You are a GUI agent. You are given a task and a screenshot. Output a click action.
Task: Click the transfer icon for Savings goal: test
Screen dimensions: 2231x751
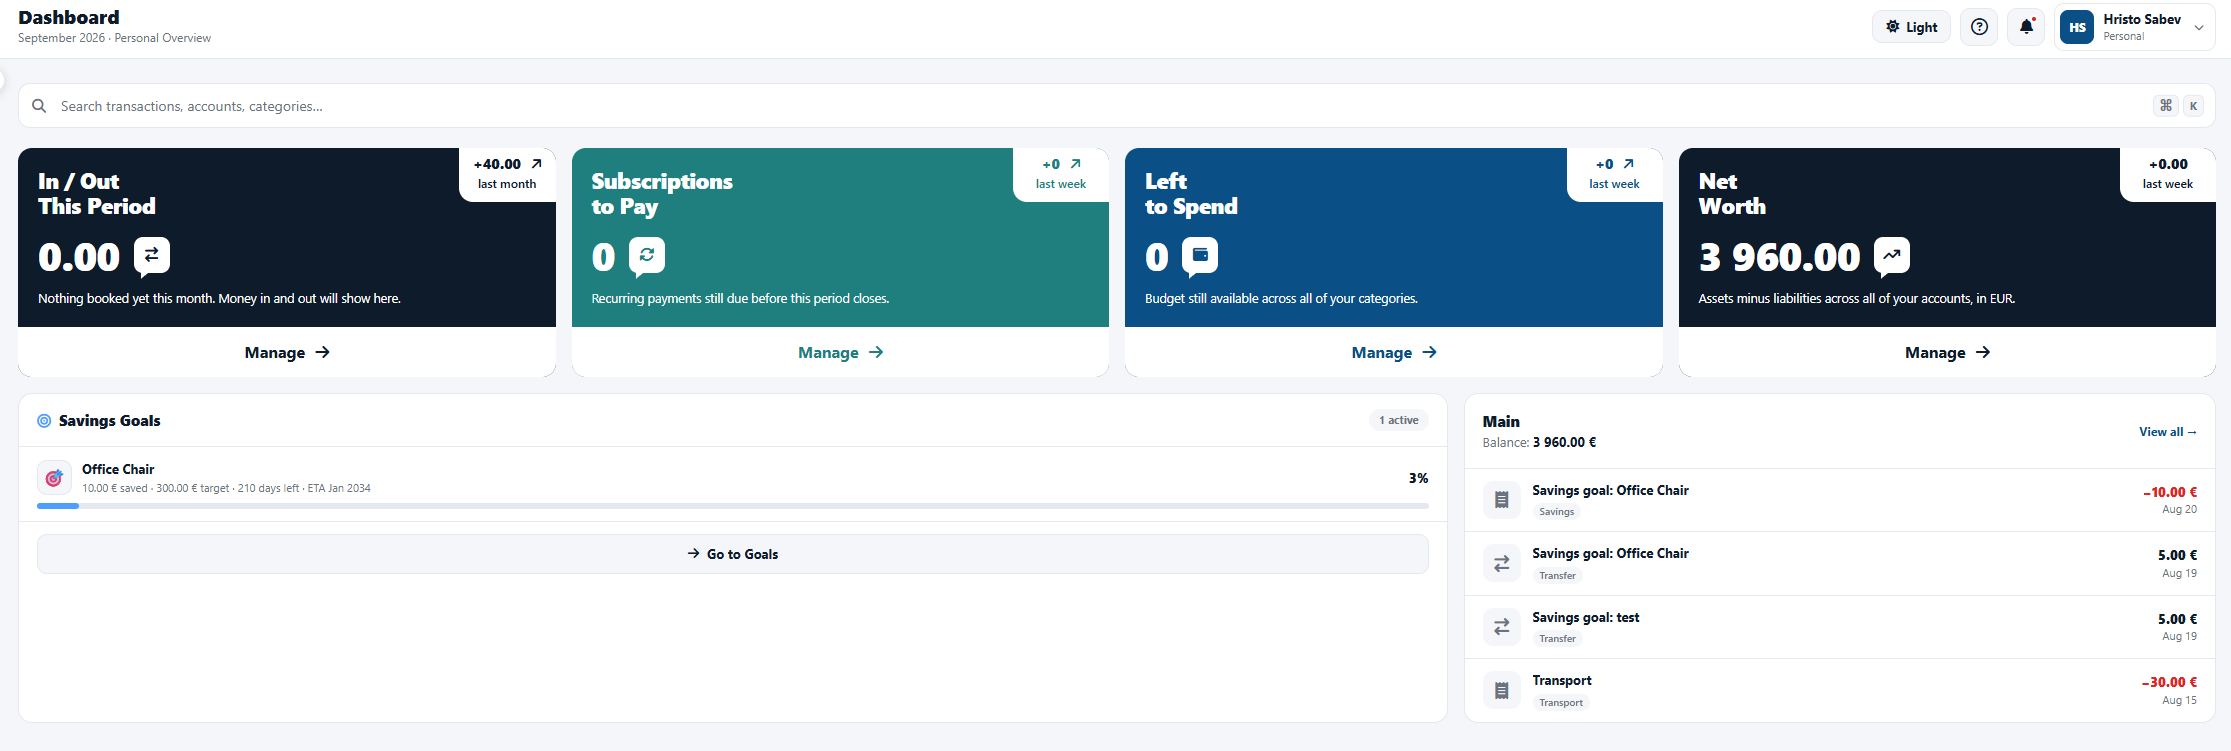point(1502,627)
